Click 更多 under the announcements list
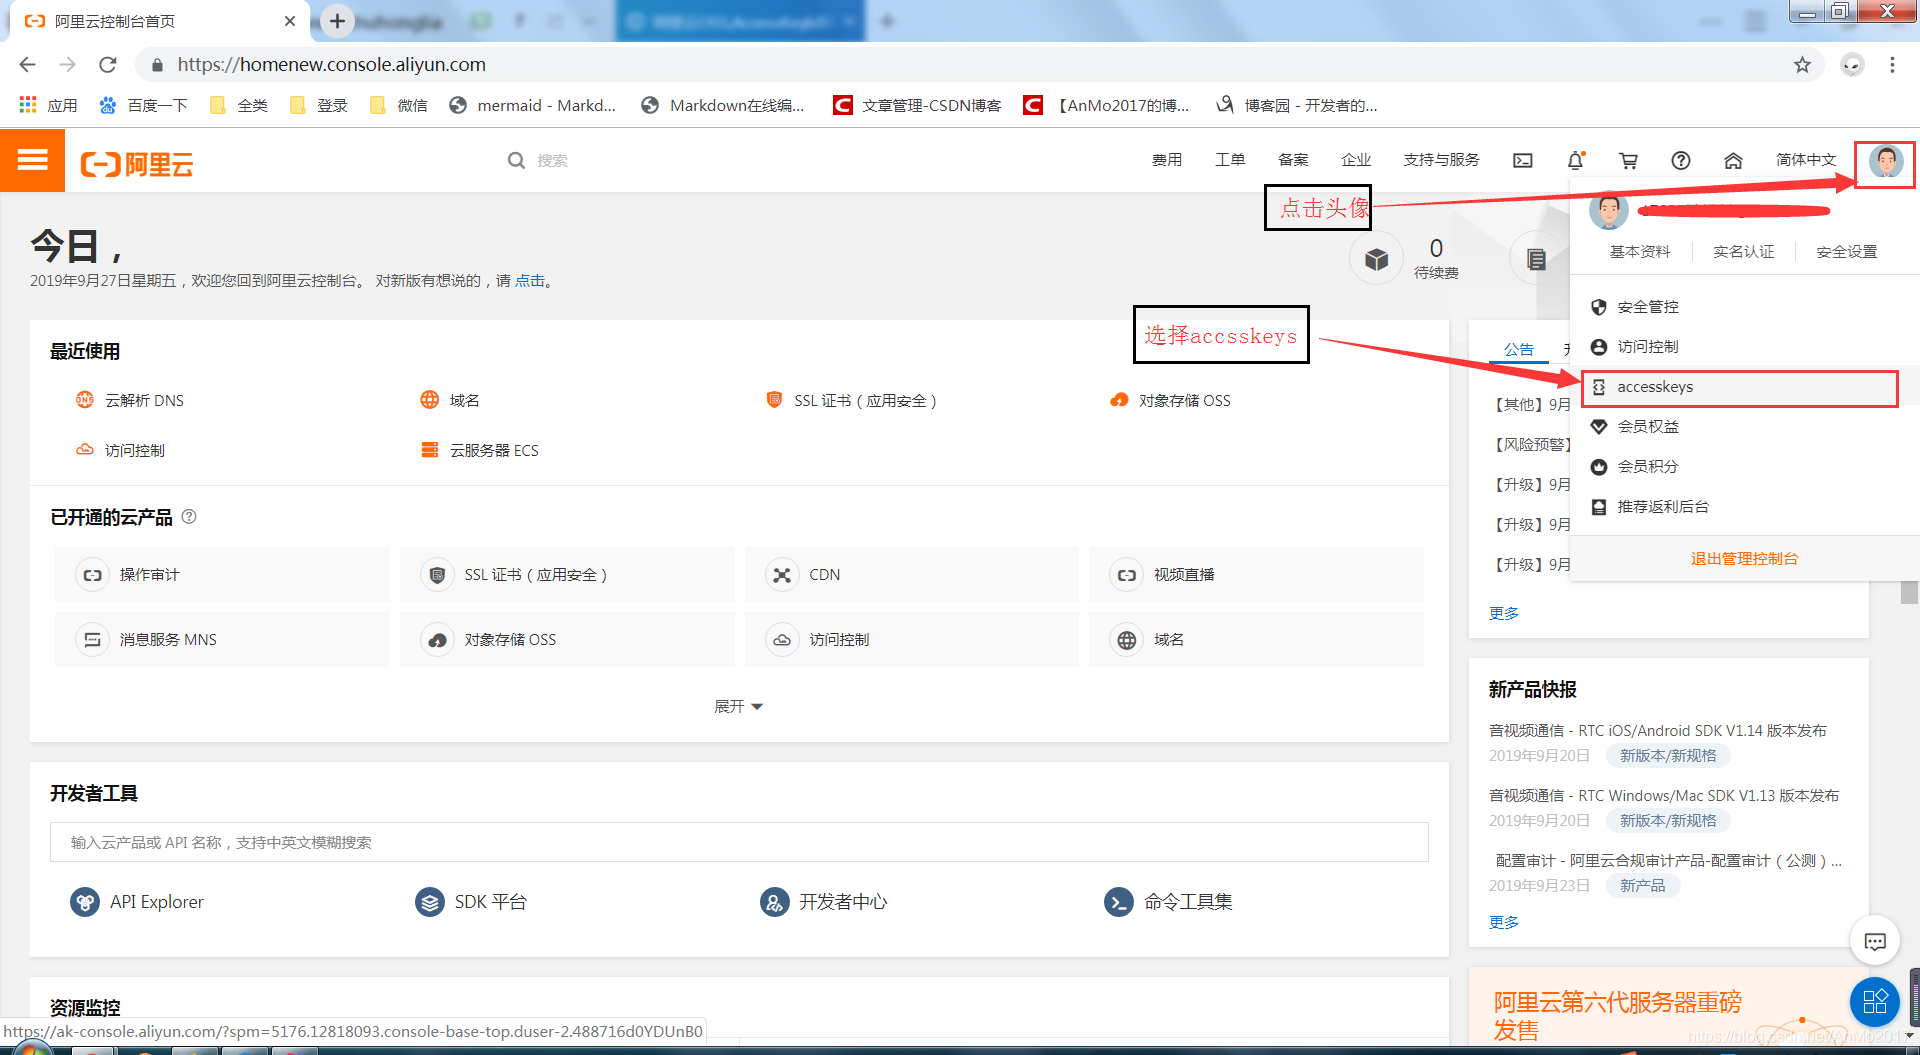The width and height of the screenshot is (1920, 1055). [1503, 613]
